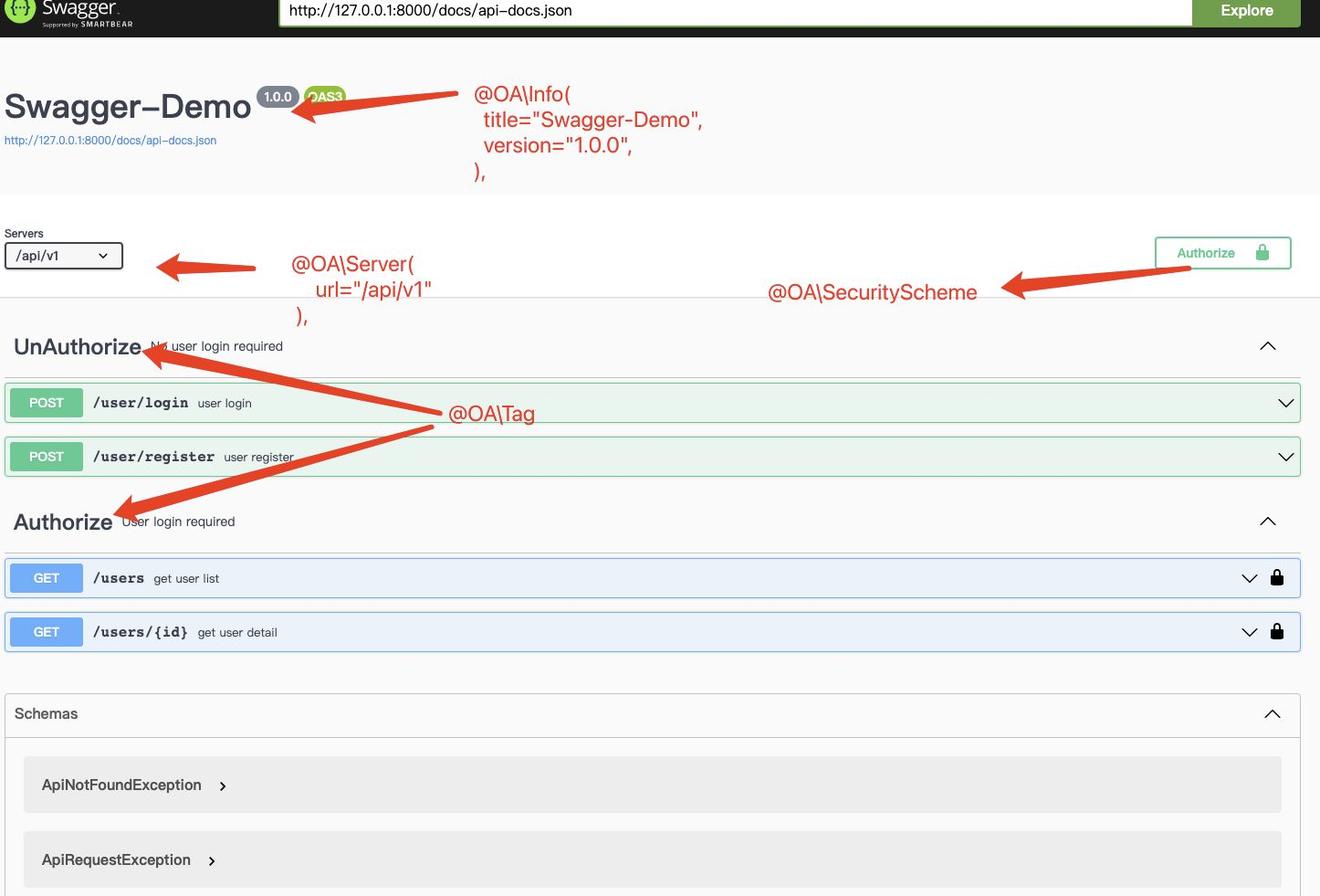Expand the POST /user/login operation

tap(1285, 403)
